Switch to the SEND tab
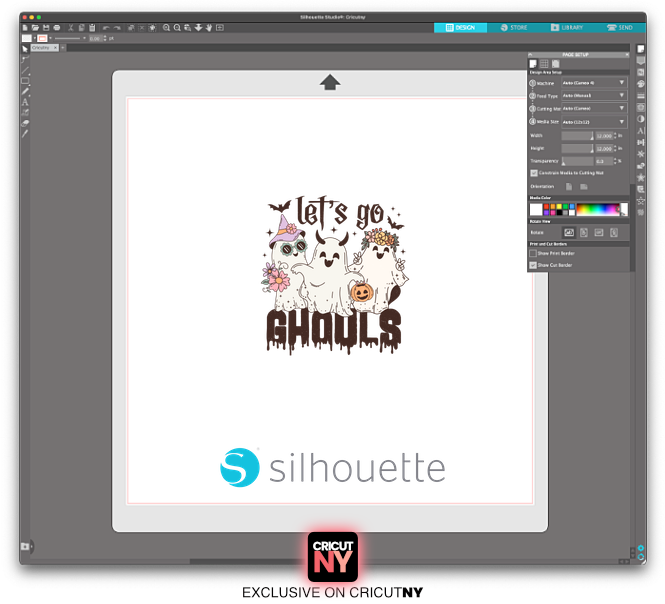 tap(620, 28)
